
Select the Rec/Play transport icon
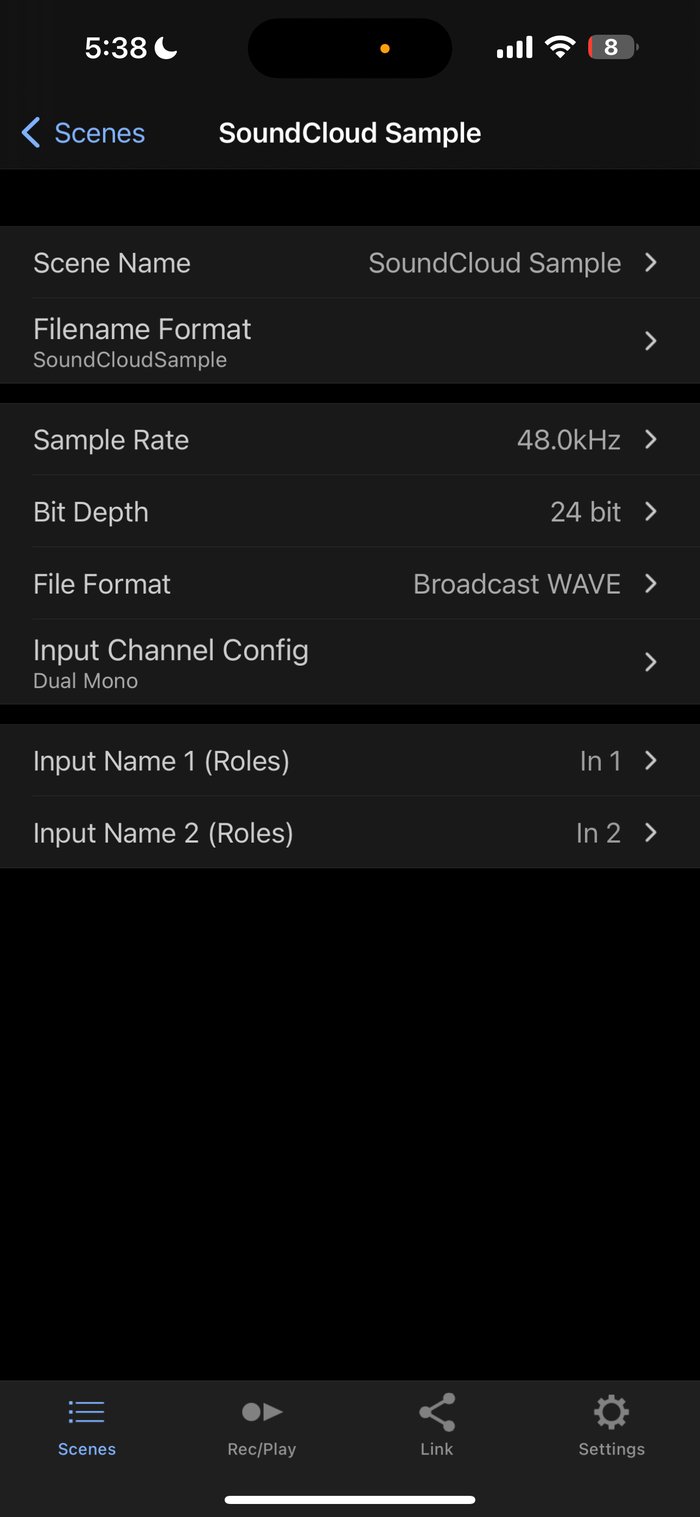[x=261, y=1411]
